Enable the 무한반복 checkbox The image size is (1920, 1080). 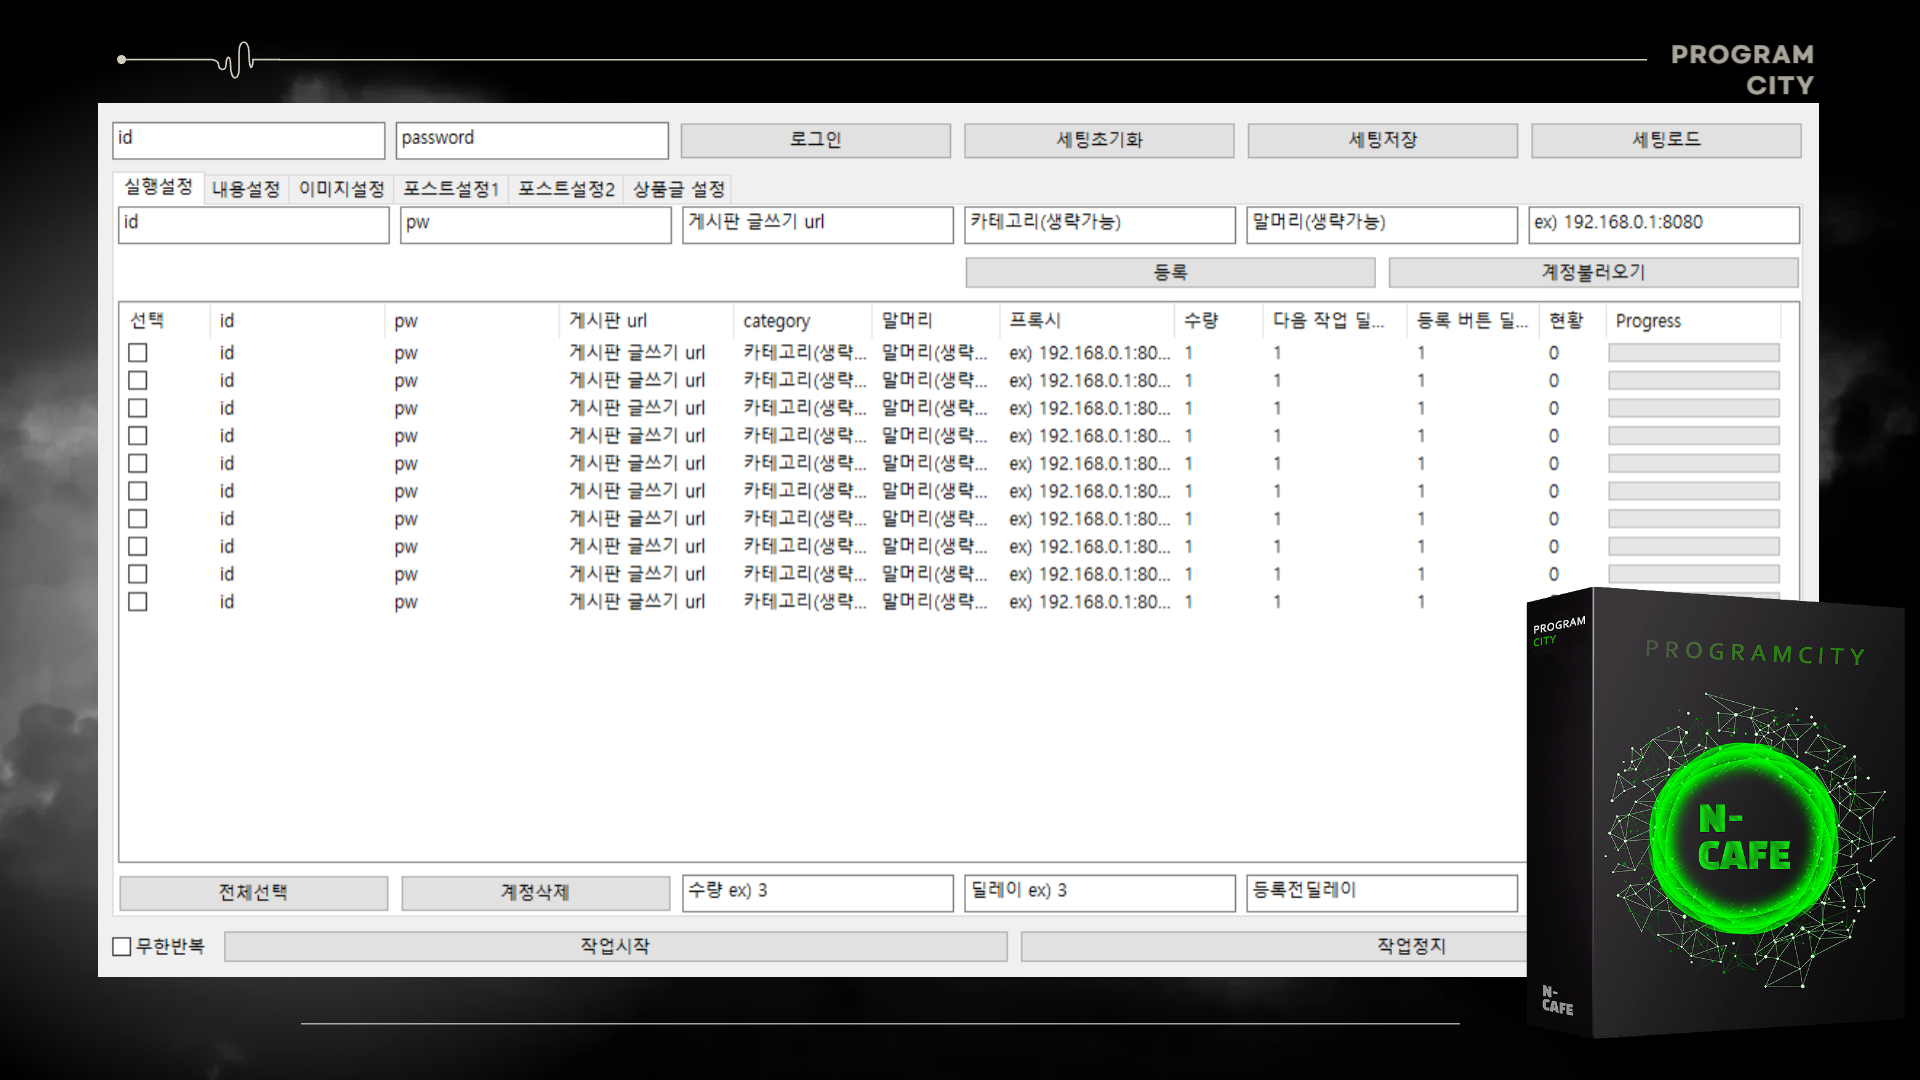tap(122, 946)
